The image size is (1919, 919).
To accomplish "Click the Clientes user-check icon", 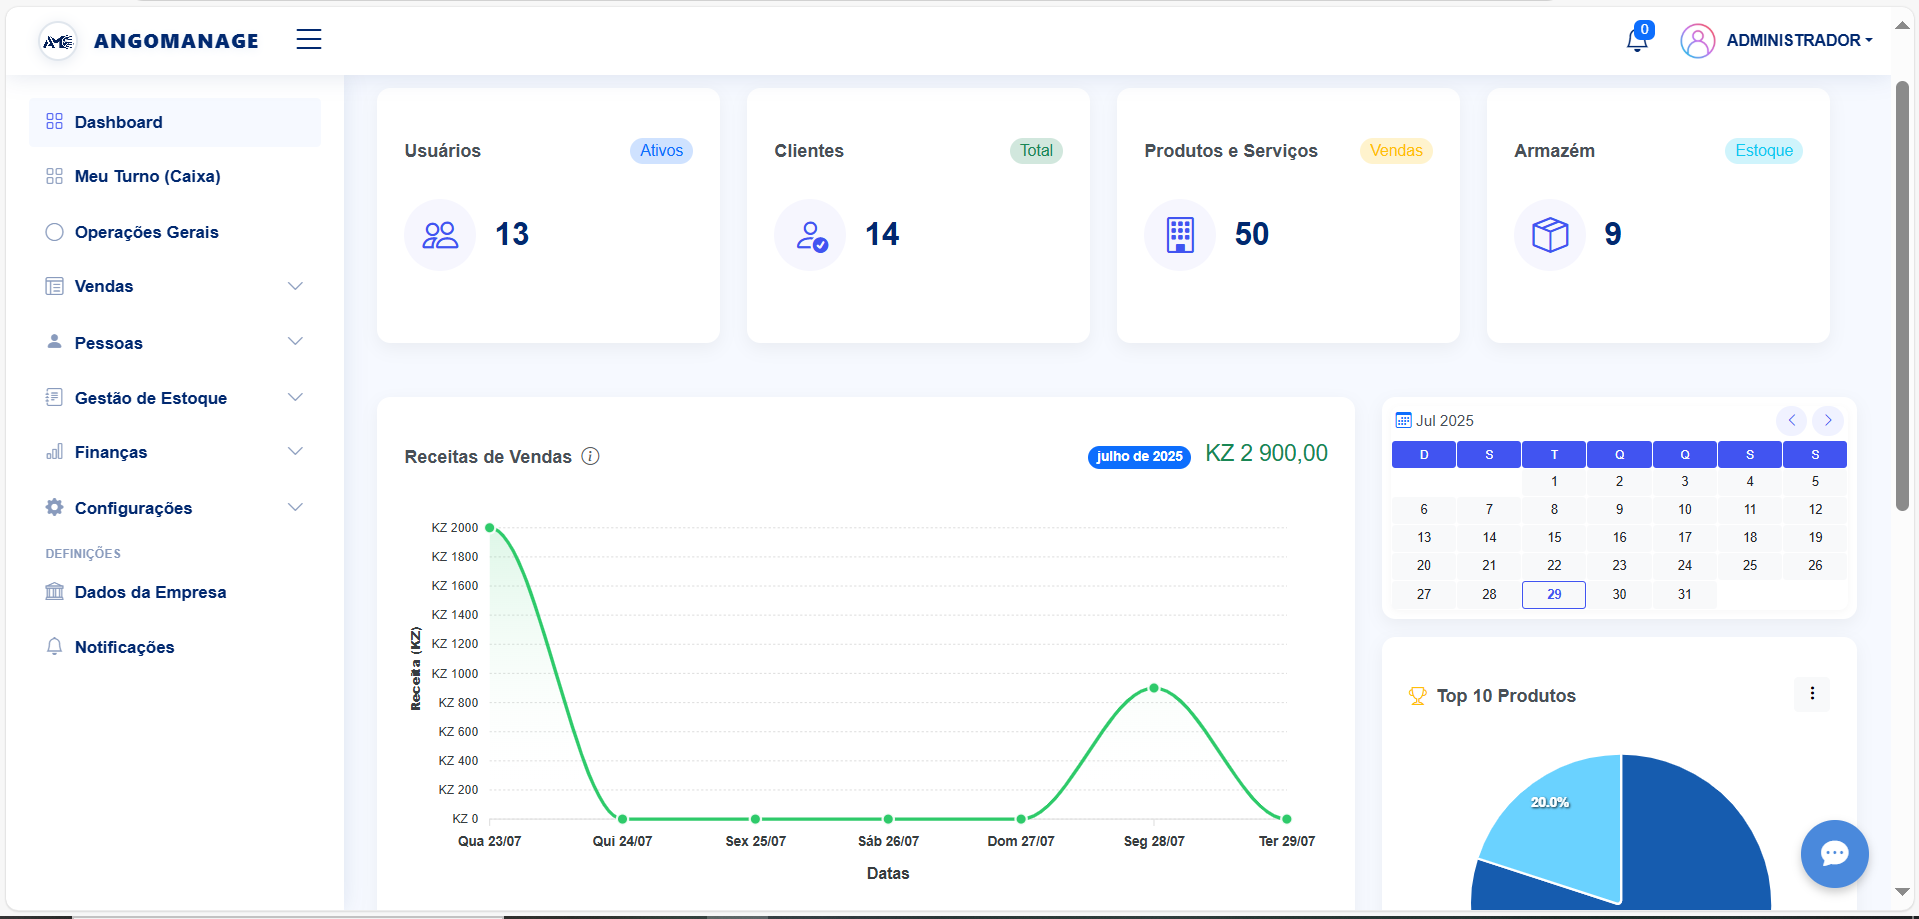I will pos(810,235).
